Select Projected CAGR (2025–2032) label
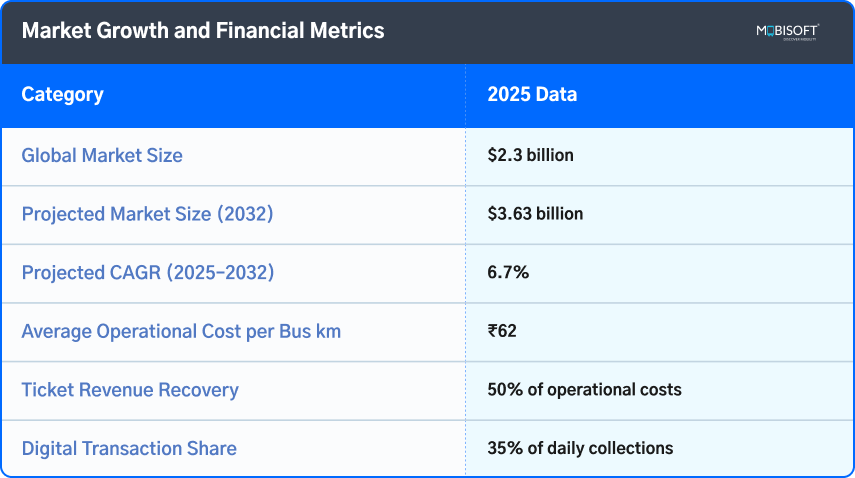The height and width of the screenshot is (478, 855). tap(148, 272)
